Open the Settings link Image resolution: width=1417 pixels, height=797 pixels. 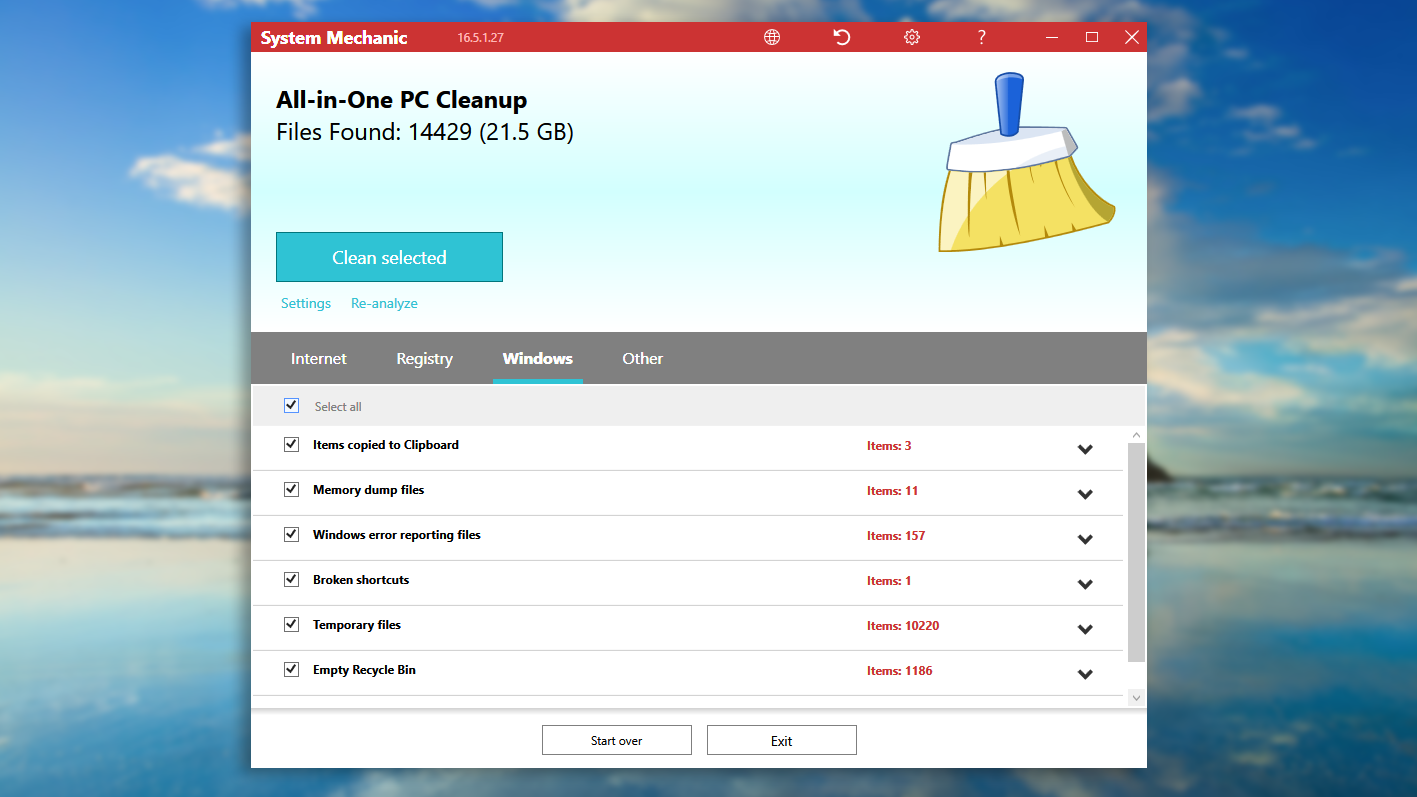click(x=306, y=303)
